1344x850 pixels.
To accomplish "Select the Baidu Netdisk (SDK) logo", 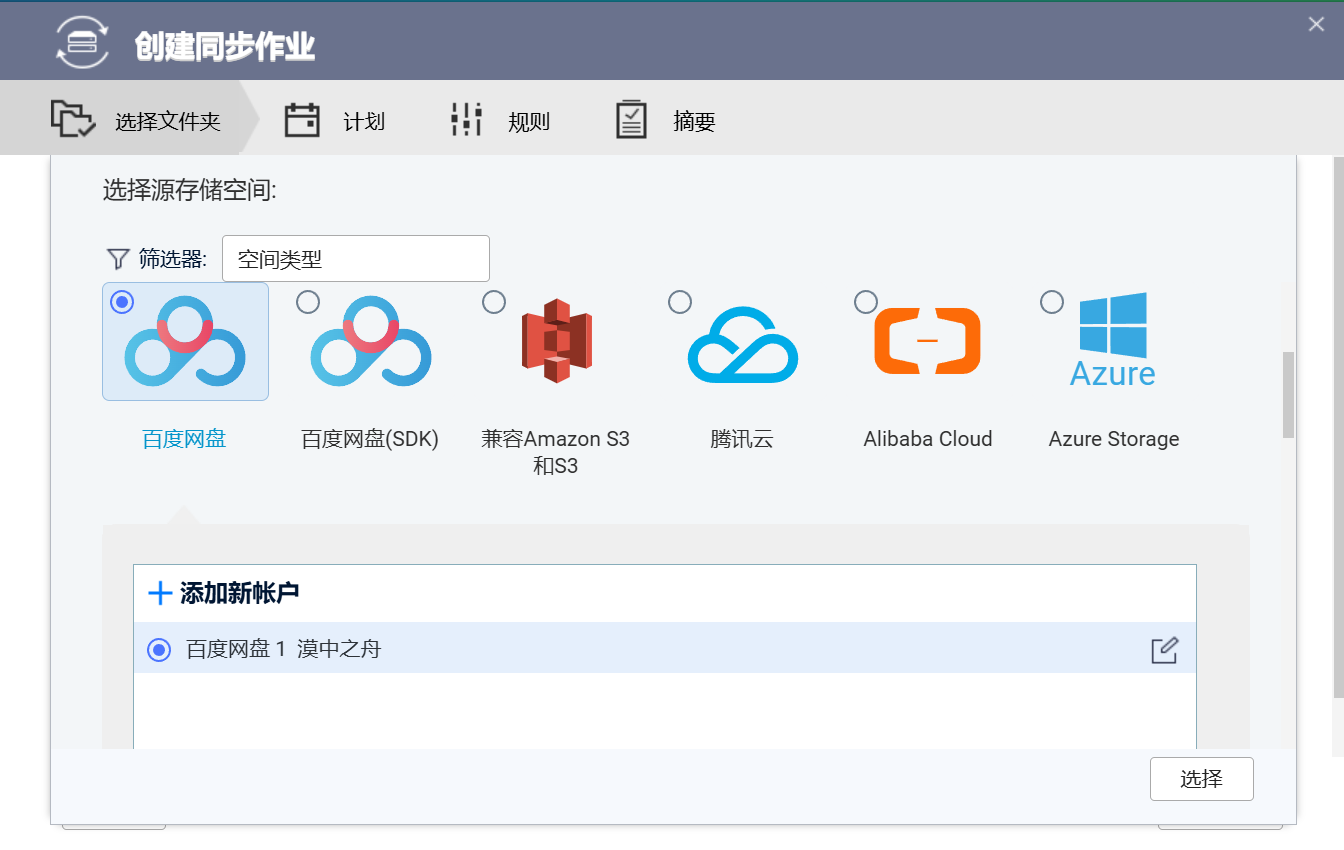I will [370, 342].
